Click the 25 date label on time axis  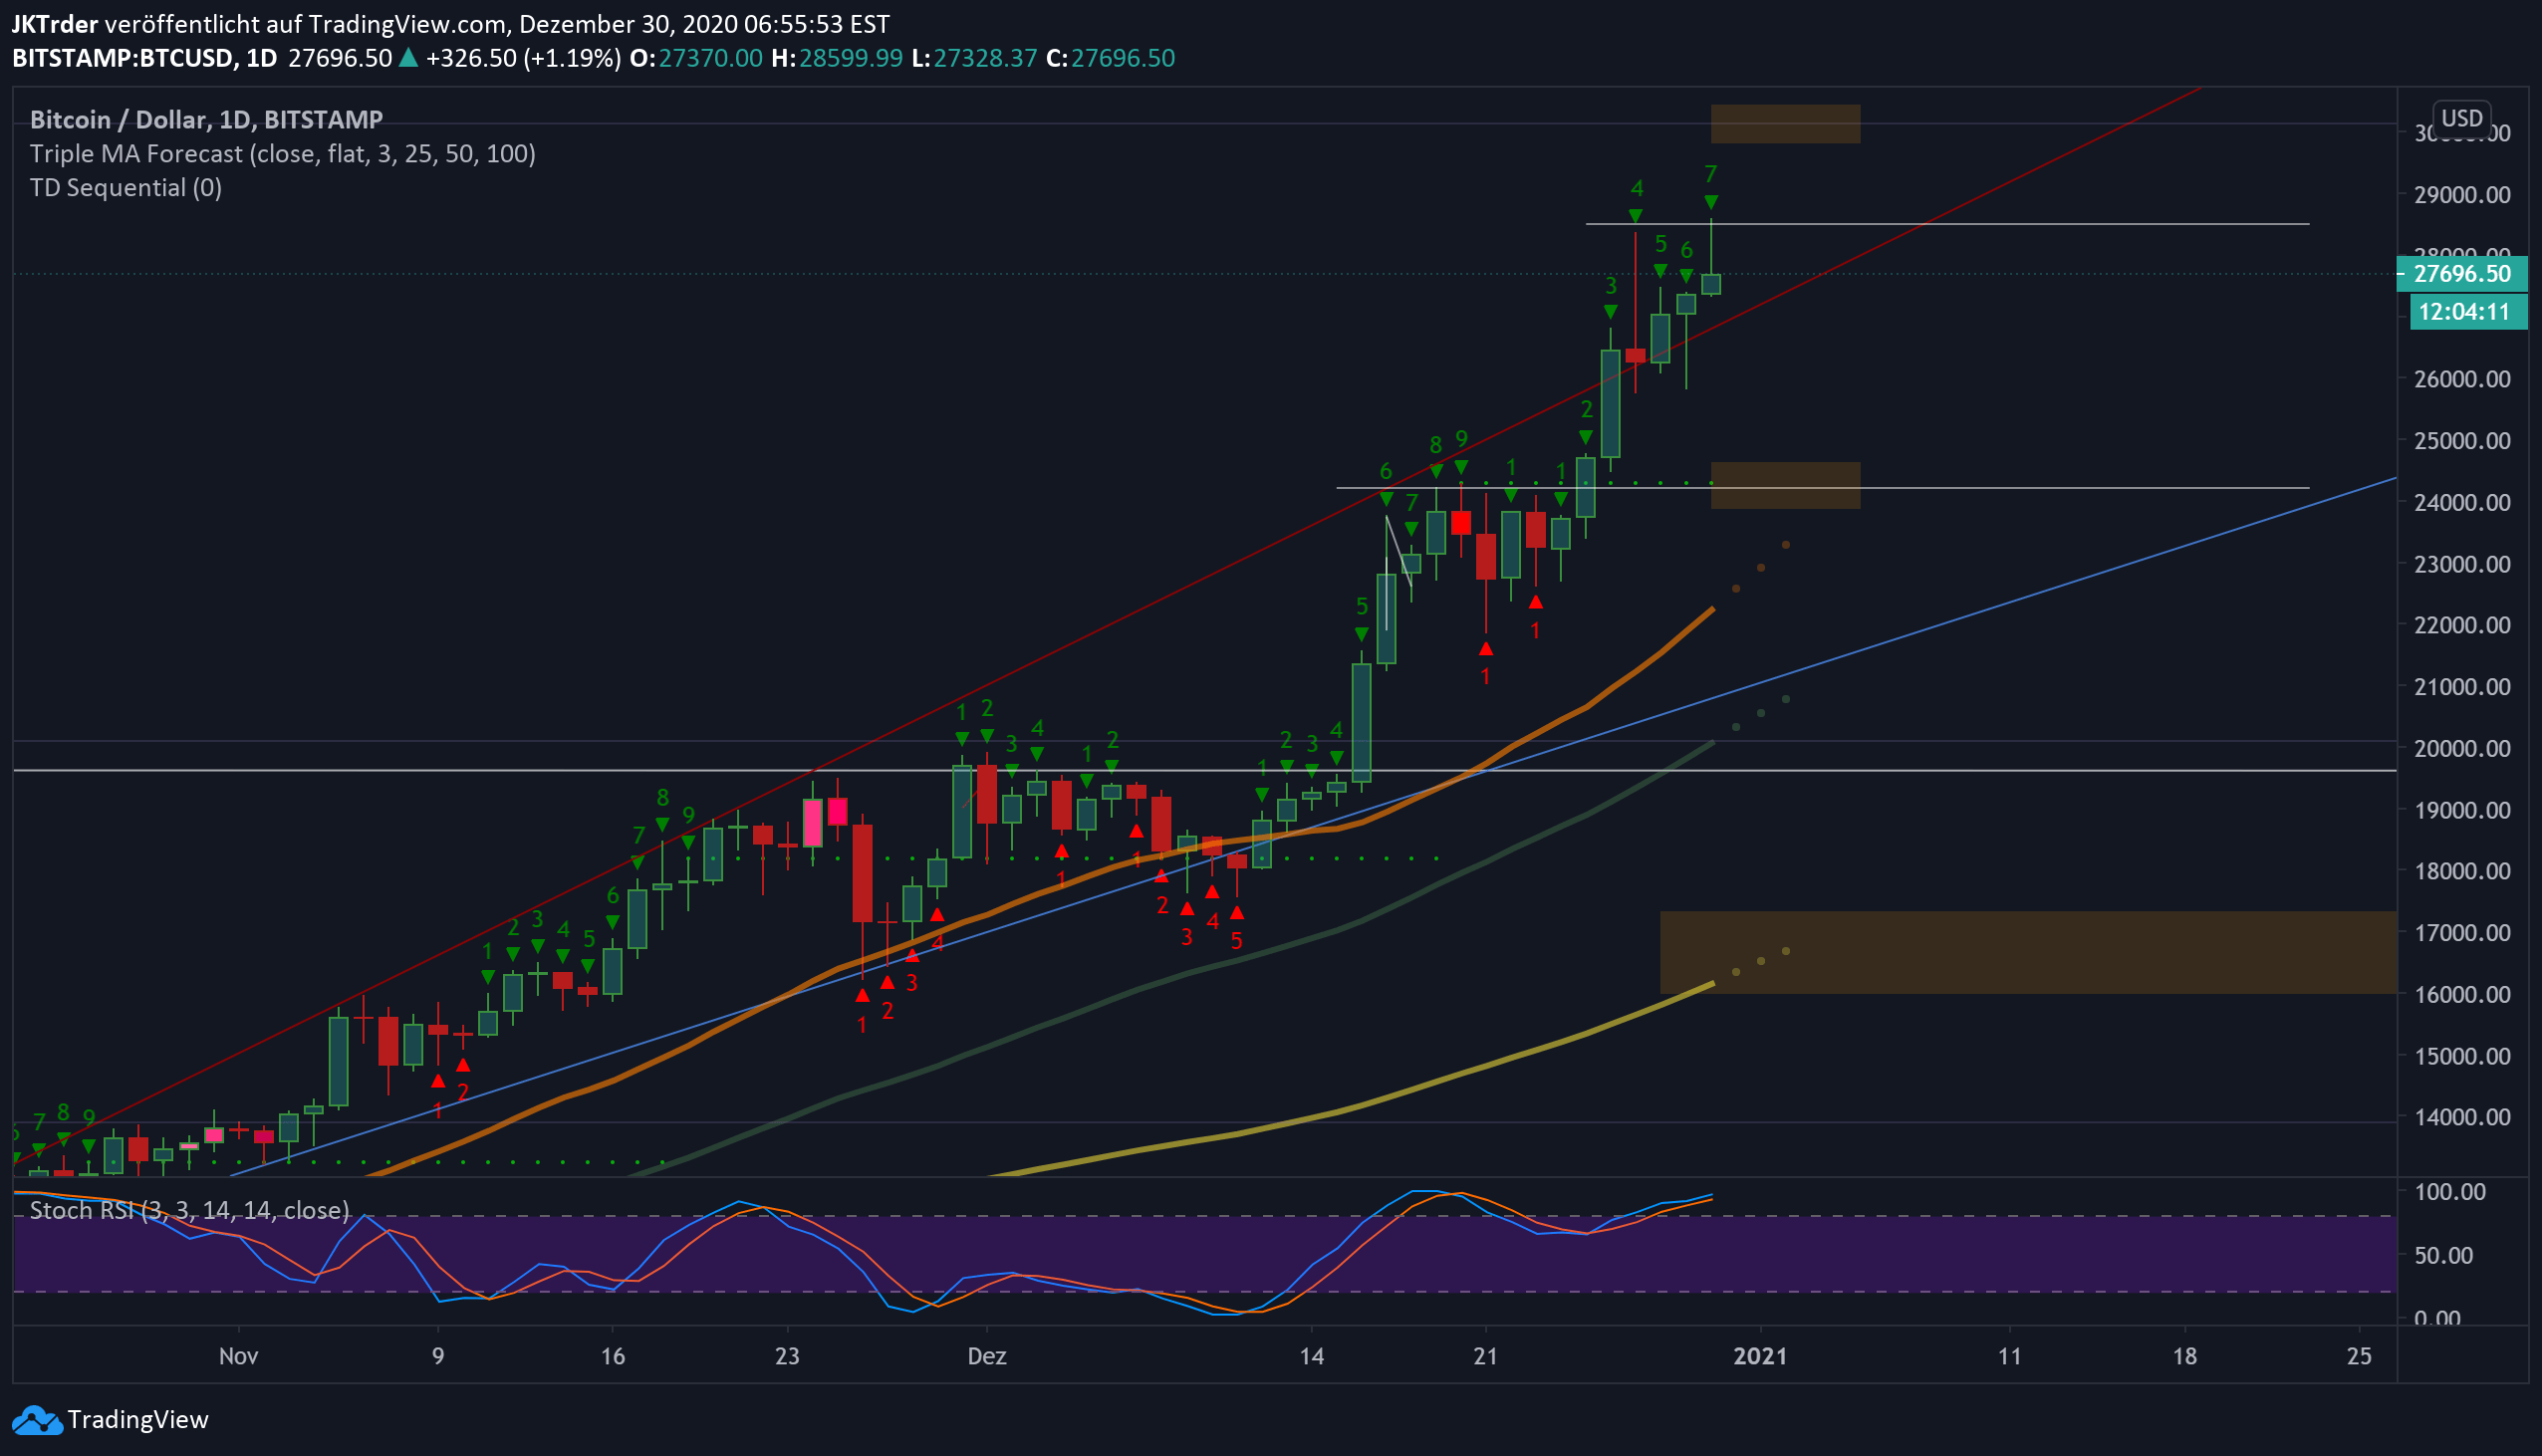click(x=2359, y=1357)
